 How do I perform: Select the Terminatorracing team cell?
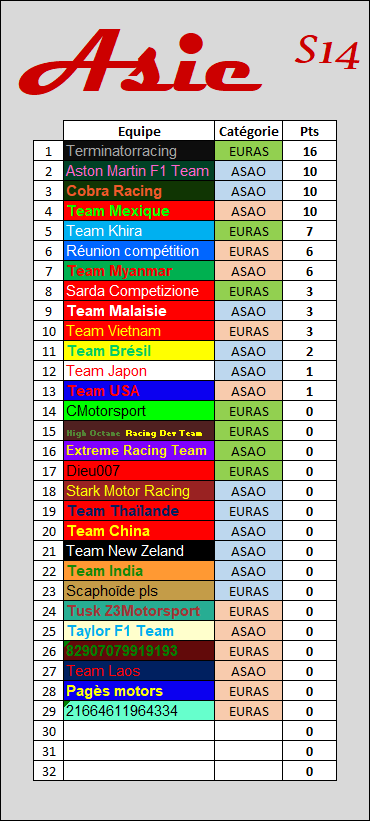pyautogui.click(x=139, y=151)
